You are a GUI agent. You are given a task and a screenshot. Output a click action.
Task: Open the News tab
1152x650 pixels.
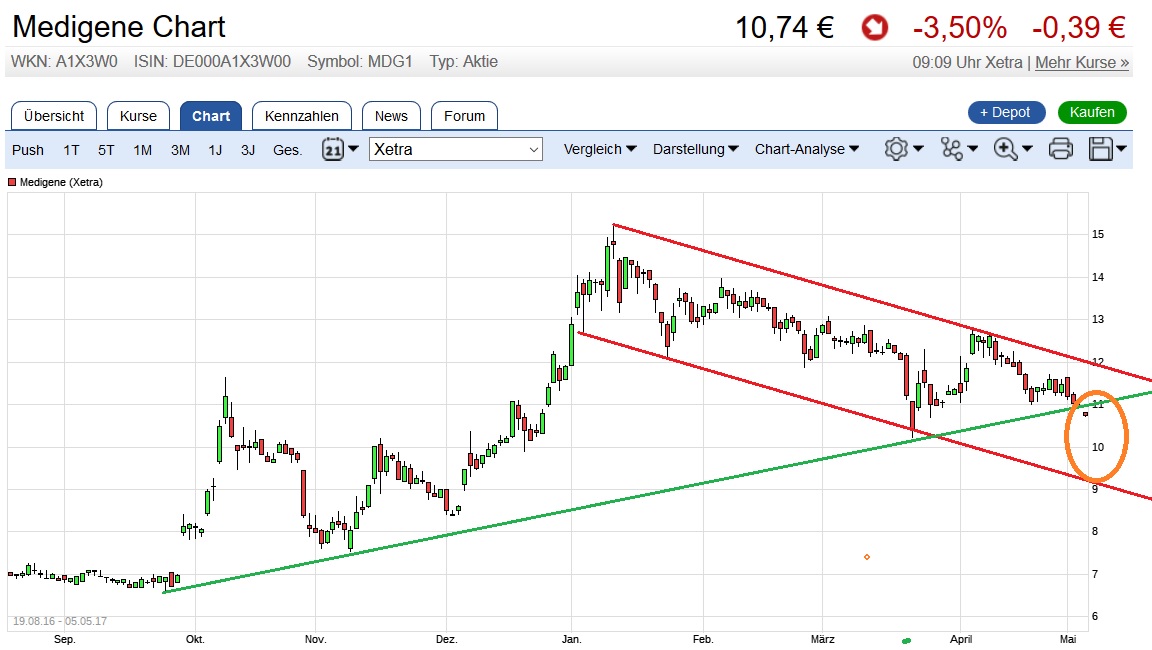click(391, 116)
